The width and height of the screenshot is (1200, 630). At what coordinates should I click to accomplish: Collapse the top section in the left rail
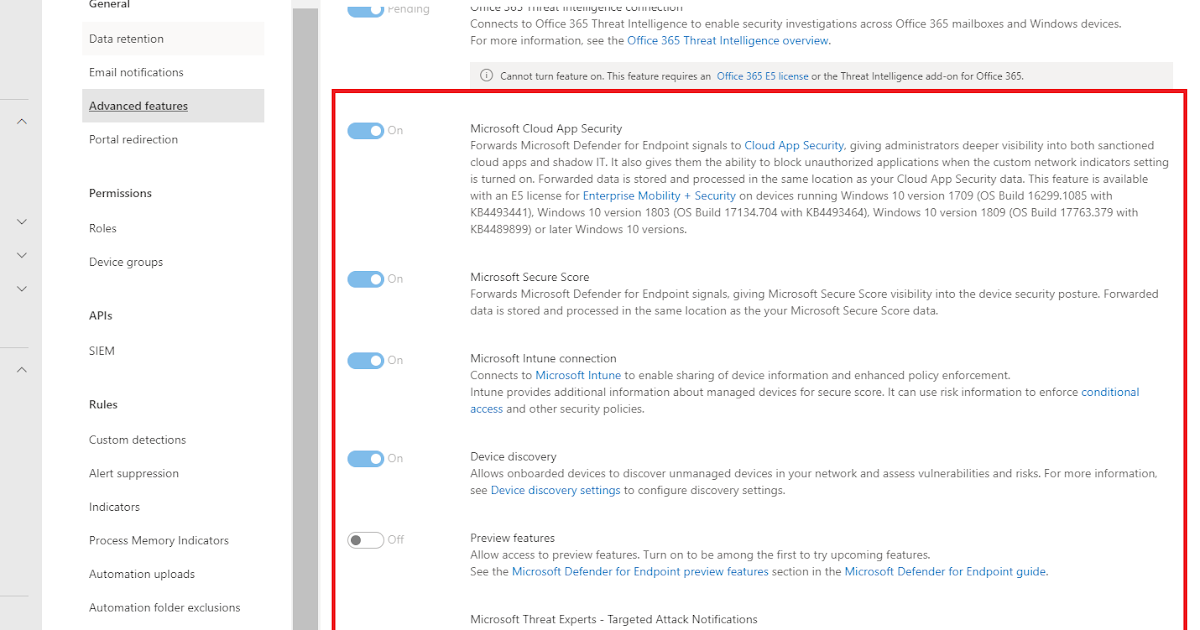click(21, 119)
